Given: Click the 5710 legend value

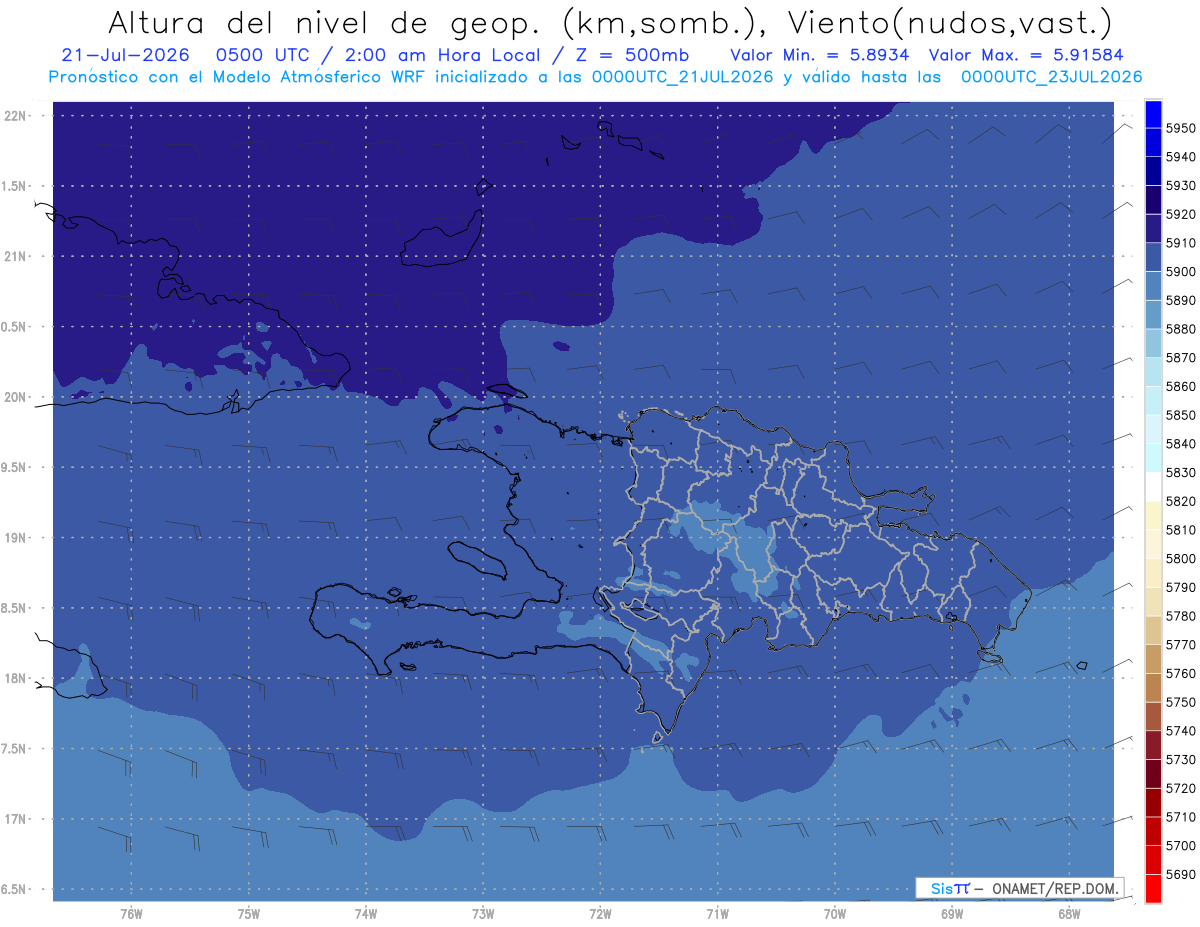Looking at the screenshot, I should (1180, 817).
